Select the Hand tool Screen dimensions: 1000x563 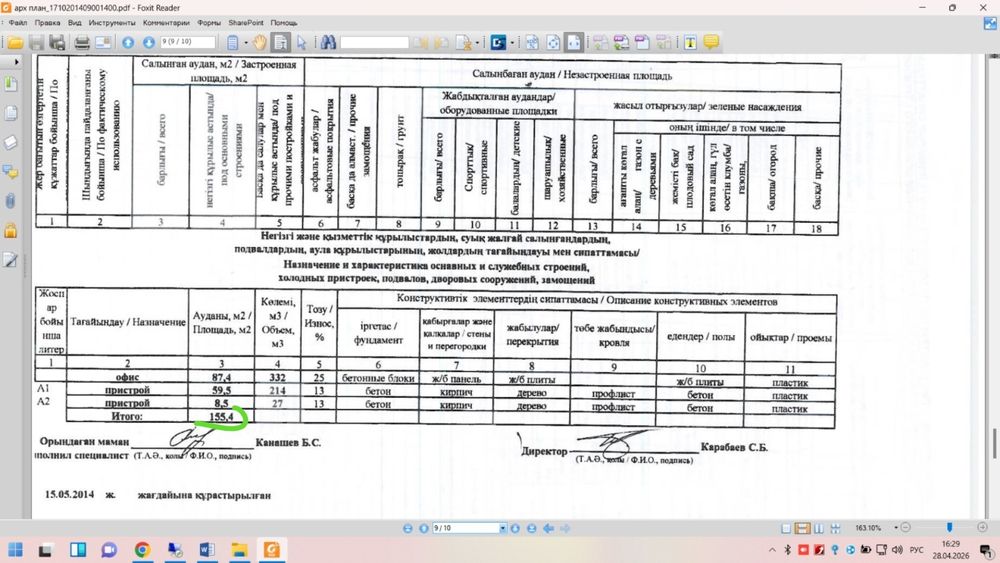pos(260,43)
